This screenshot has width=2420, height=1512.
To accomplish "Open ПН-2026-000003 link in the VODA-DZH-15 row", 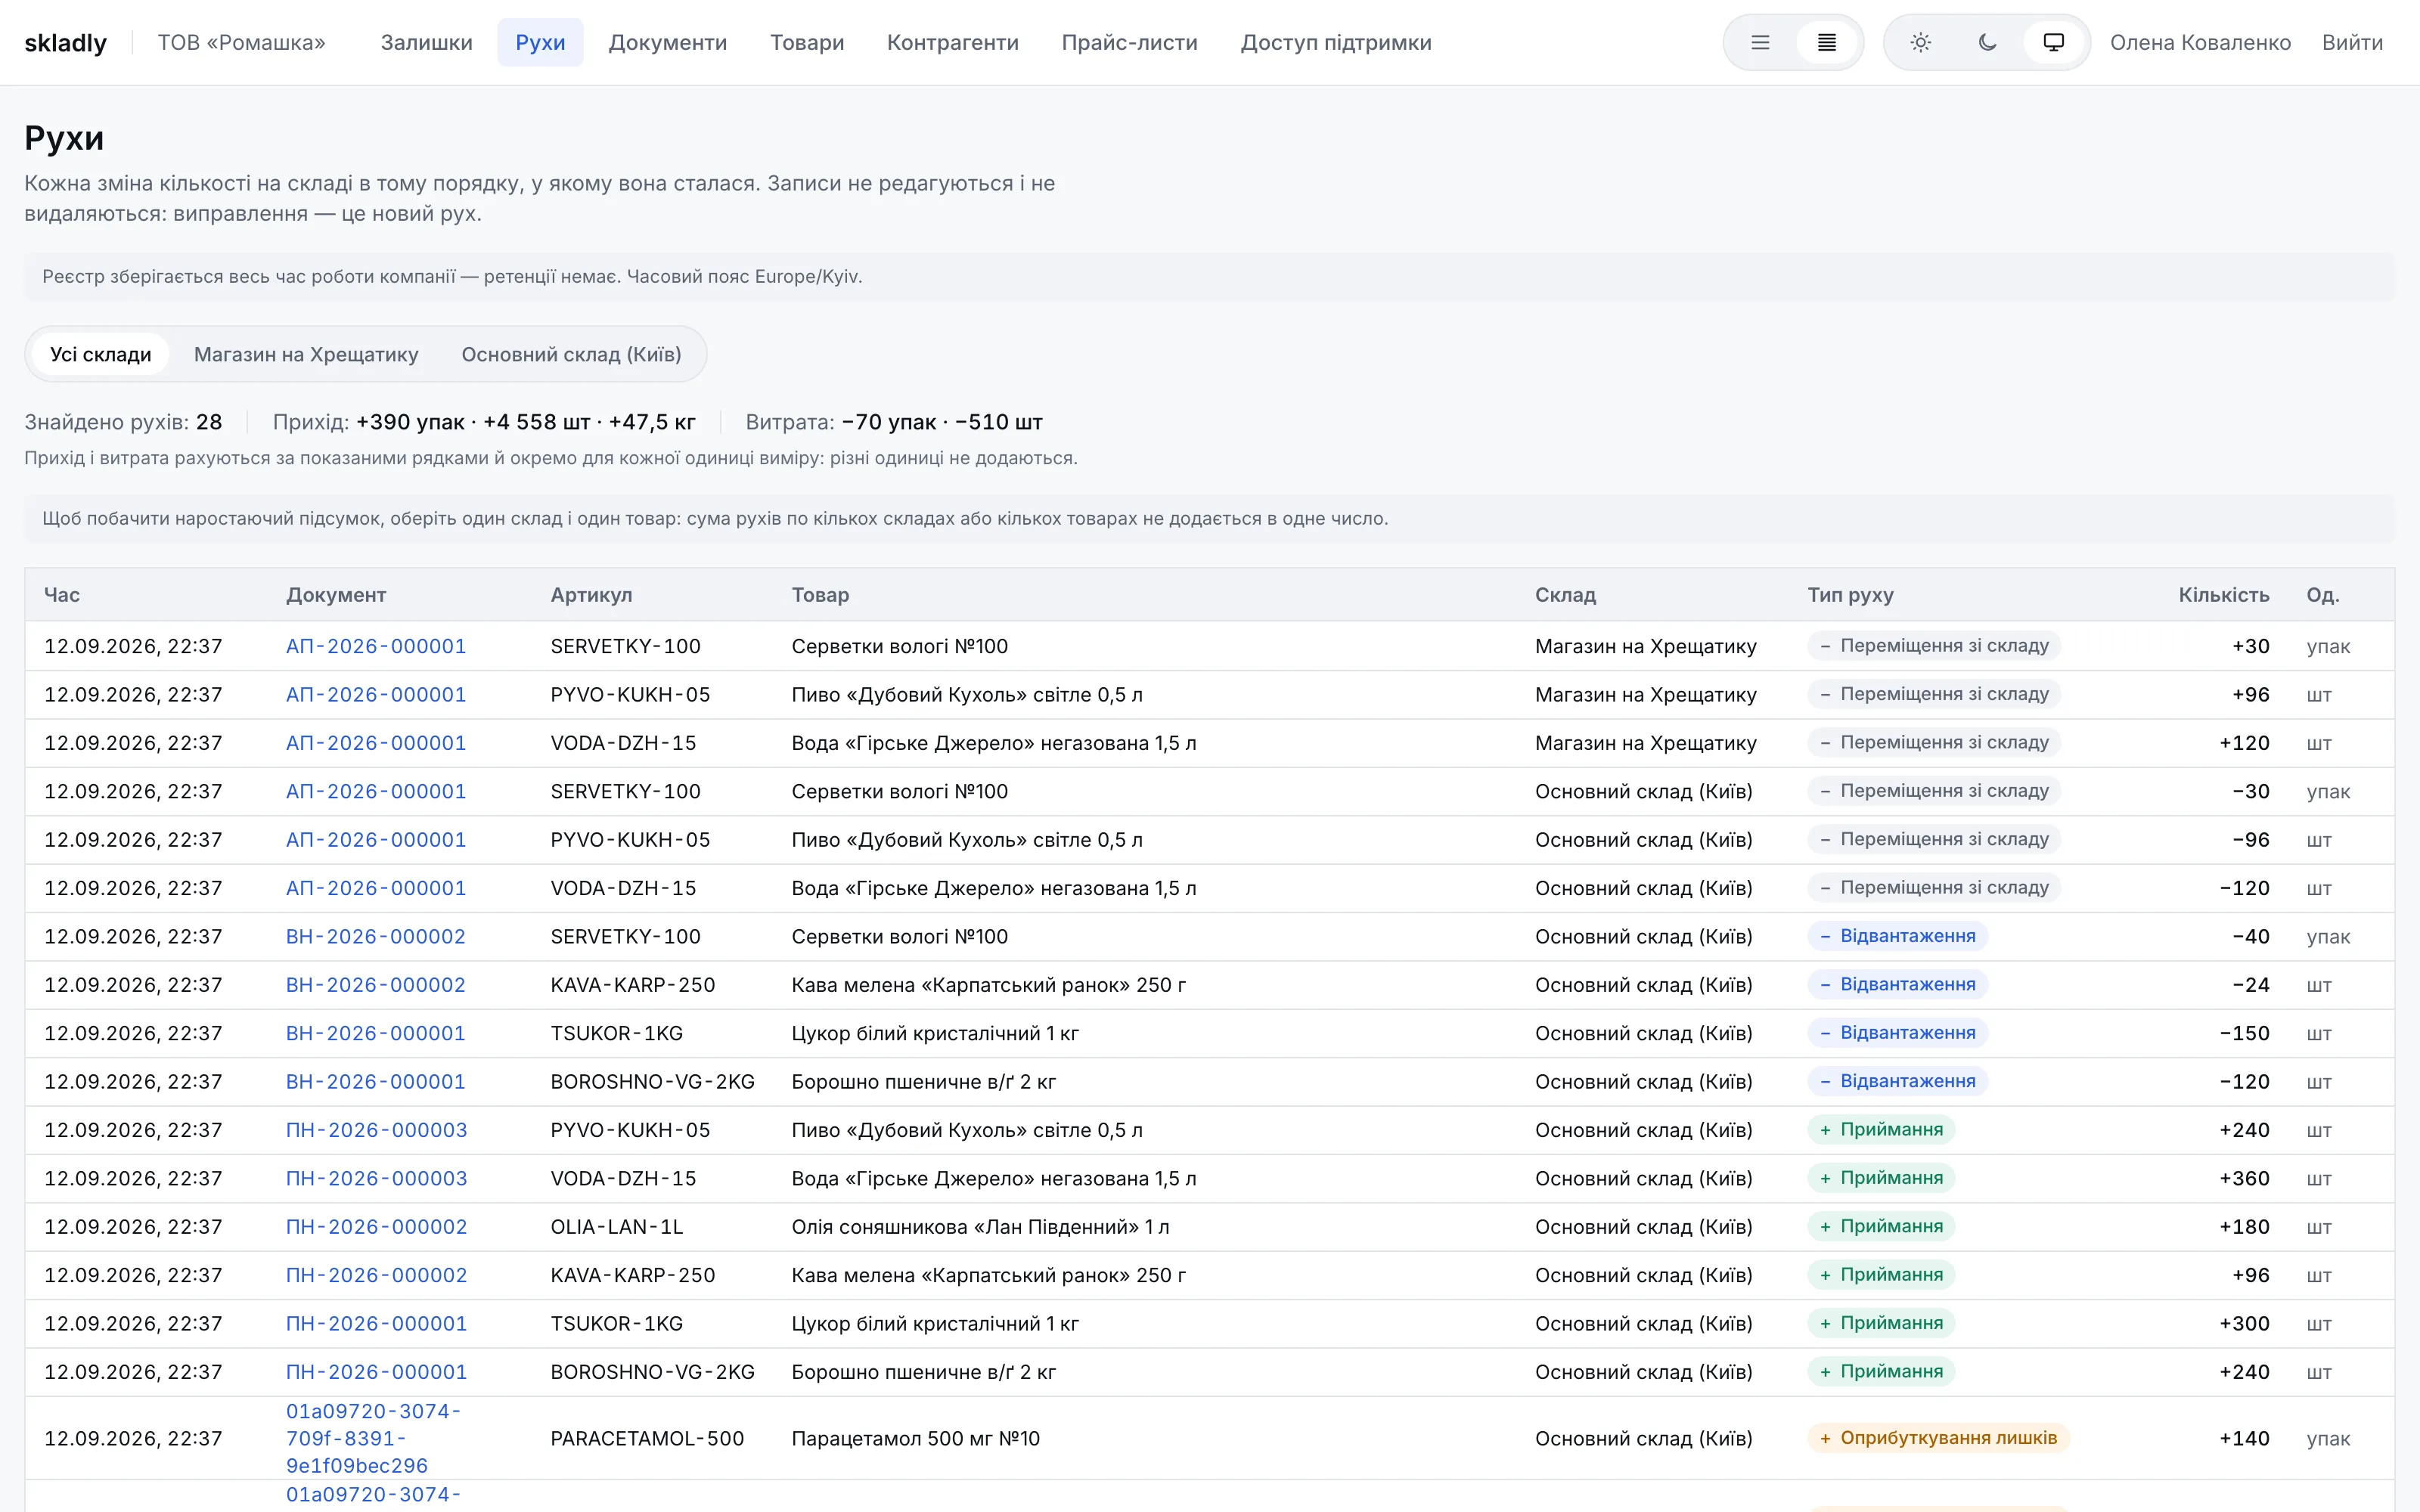I will tap(377, 1178).
